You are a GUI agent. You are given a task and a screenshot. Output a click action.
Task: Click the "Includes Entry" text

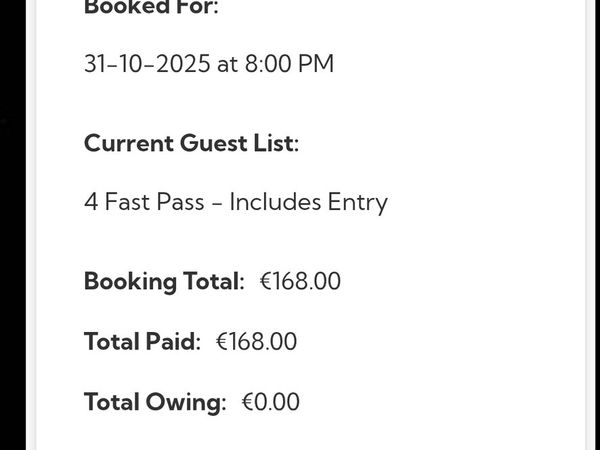(308, 202)
